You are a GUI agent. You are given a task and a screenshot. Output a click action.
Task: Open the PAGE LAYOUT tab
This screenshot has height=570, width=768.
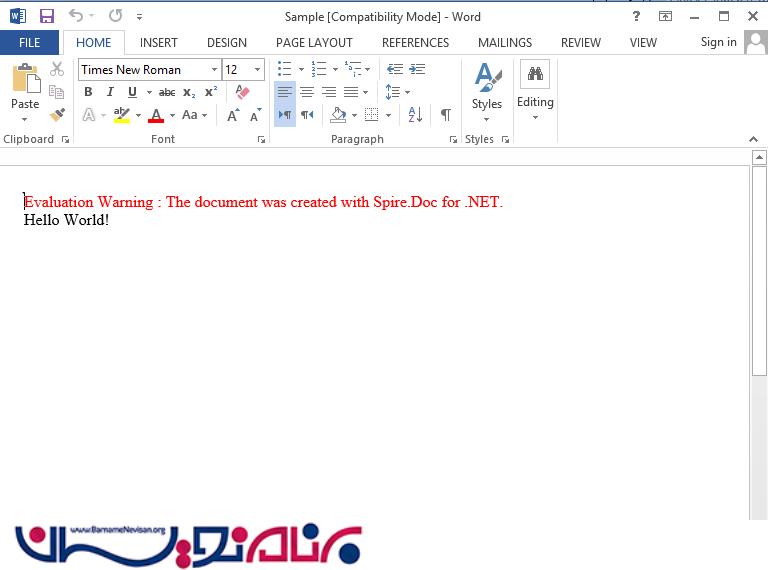click(x=314, y=43)
